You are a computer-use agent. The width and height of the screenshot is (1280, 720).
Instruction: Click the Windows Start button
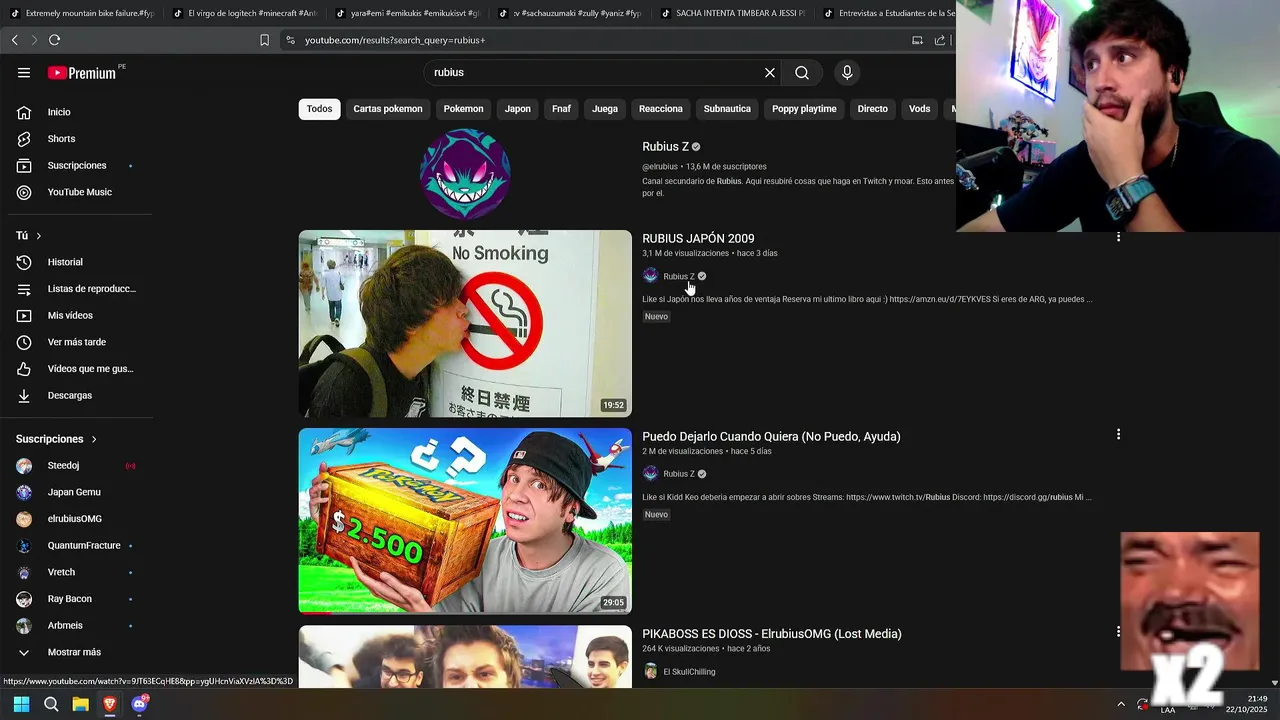point(21,704)
